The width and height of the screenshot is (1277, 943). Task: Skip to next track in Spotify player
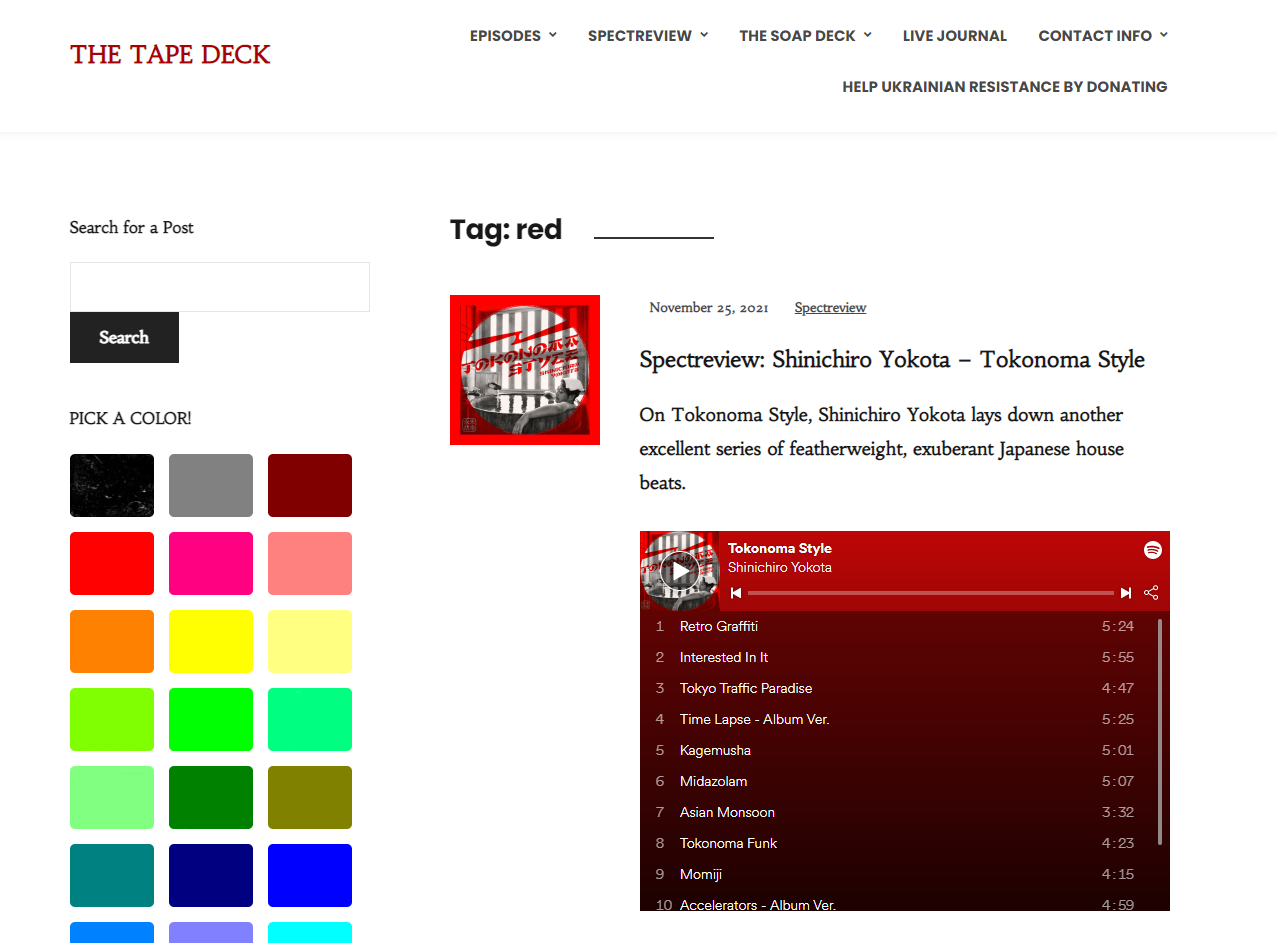click(x=1126, y=593)
